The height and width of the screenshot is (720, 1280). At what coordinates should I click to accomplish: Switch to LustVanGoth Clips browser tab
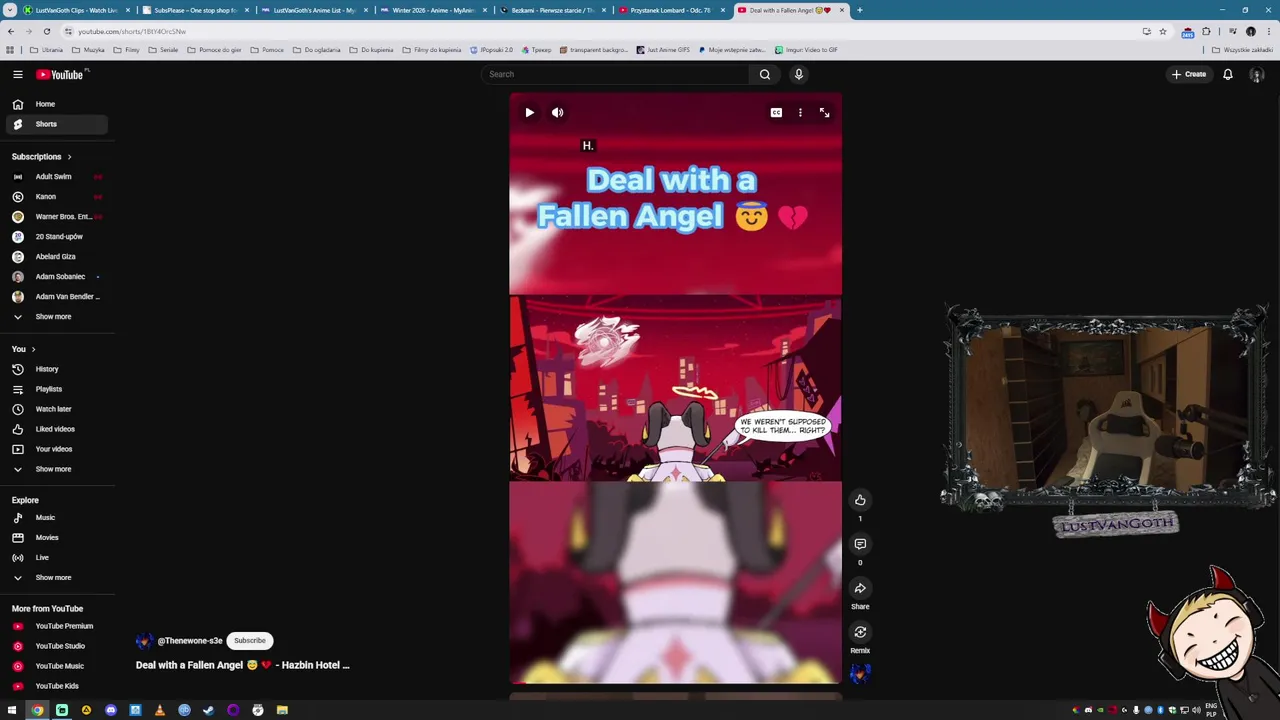75,10
